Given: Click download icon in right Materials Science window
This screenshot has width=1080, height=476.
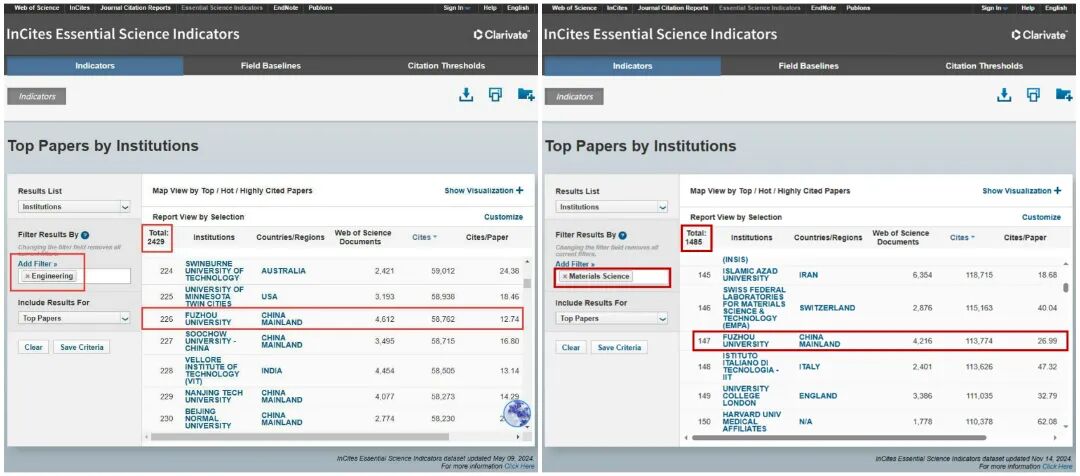Looking at the screenshot, I should click(1004, 95).
